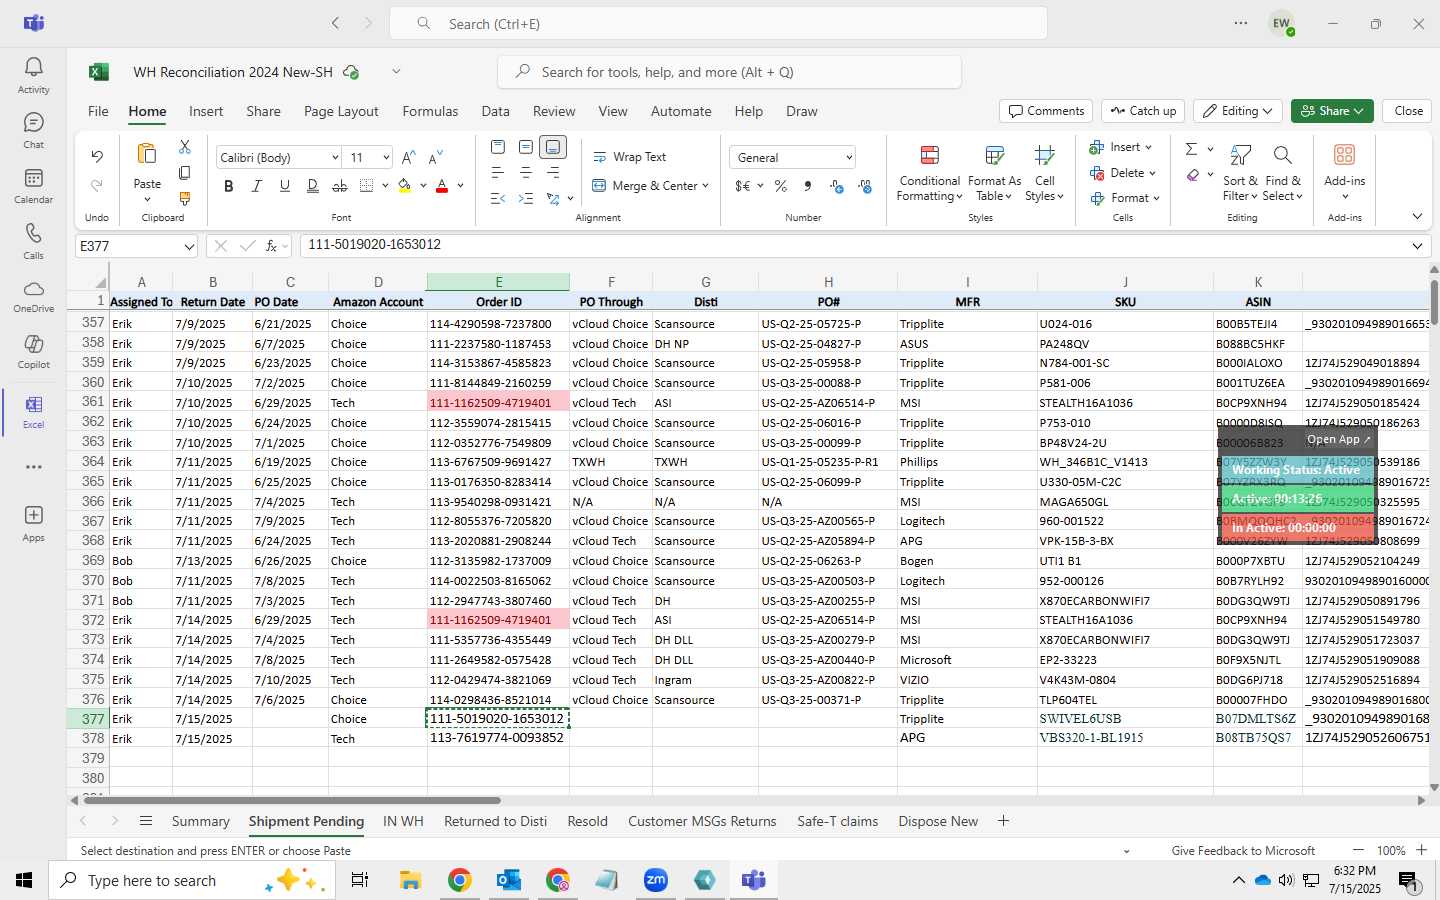Open the font name dropdown
The image size is (1440, 900).
(x=334, y=158)
